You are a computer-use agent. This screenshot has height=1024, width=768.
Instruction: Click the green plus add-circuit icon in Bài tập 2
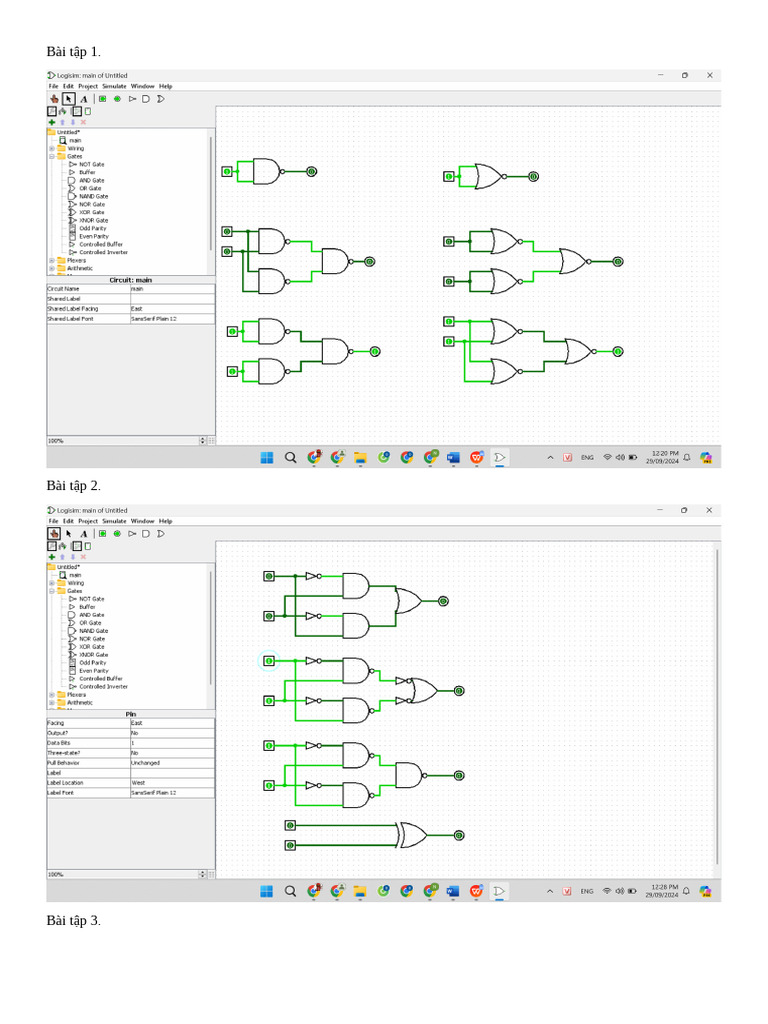[52, 557]
